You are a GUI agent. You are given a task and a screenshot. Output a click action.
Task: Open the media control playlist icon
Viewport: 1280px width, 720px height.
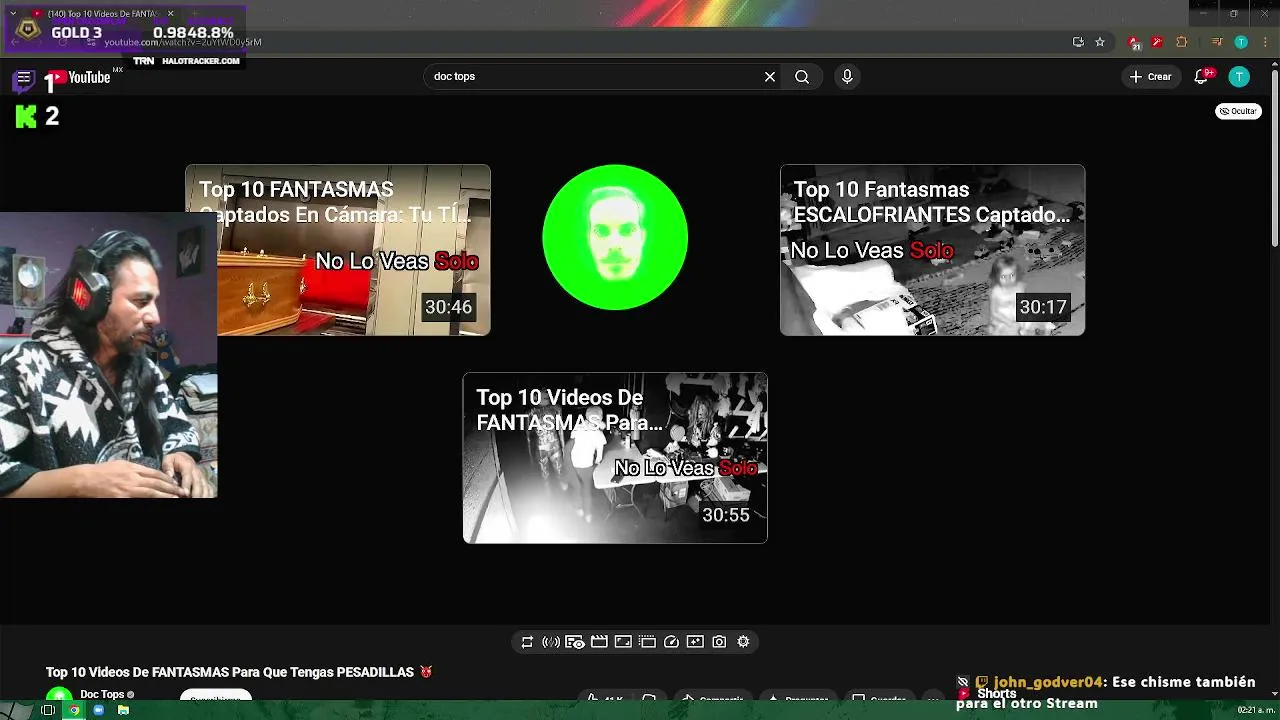pyautogui.click(x=1217, y=42)
